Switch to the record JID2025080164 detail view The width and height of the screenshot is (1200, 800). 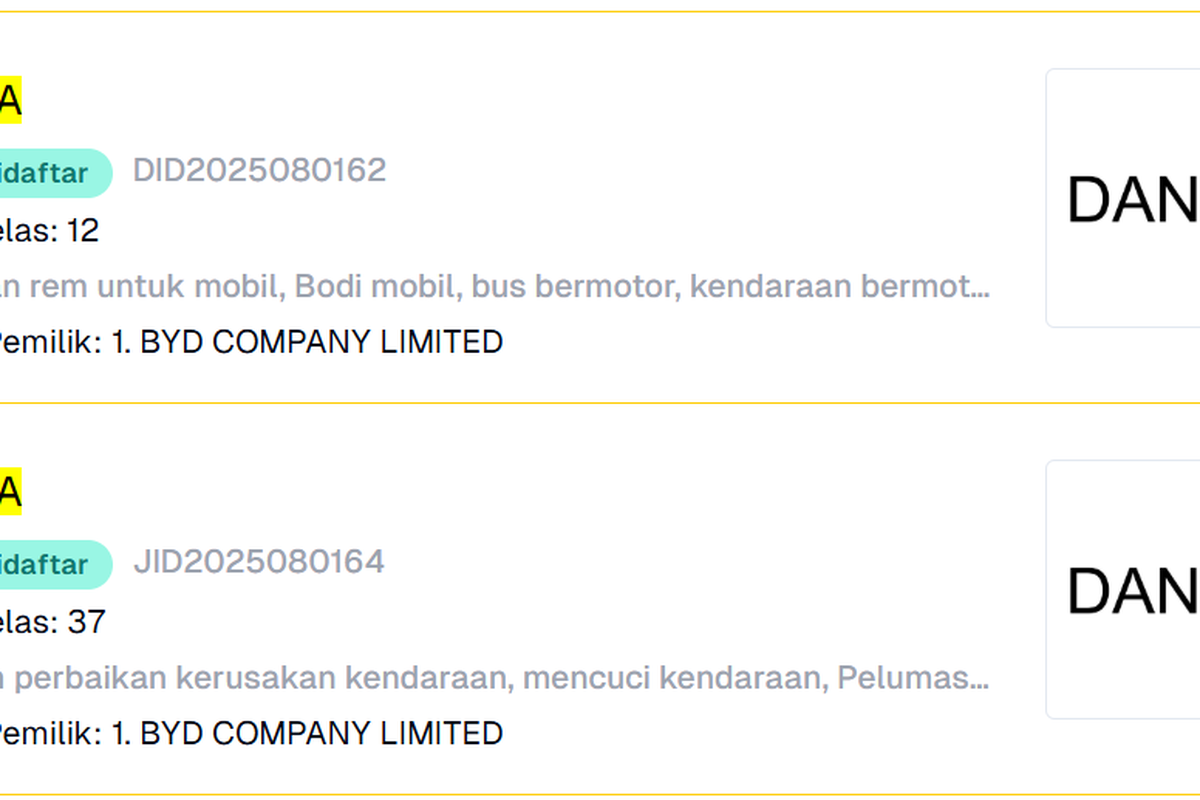tap(260, 561)
